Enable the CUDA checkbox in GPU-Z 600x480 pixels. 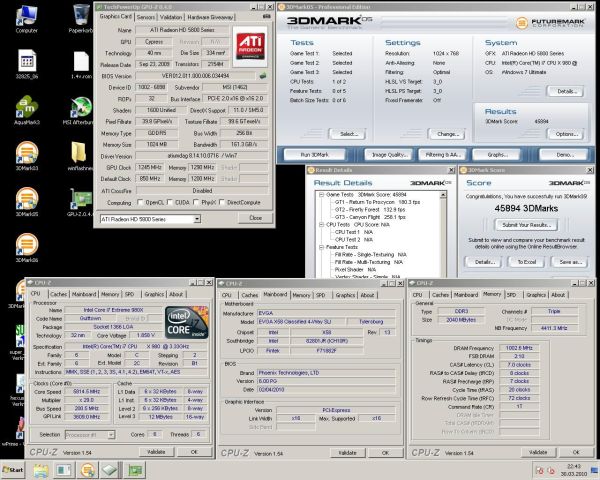170,202
